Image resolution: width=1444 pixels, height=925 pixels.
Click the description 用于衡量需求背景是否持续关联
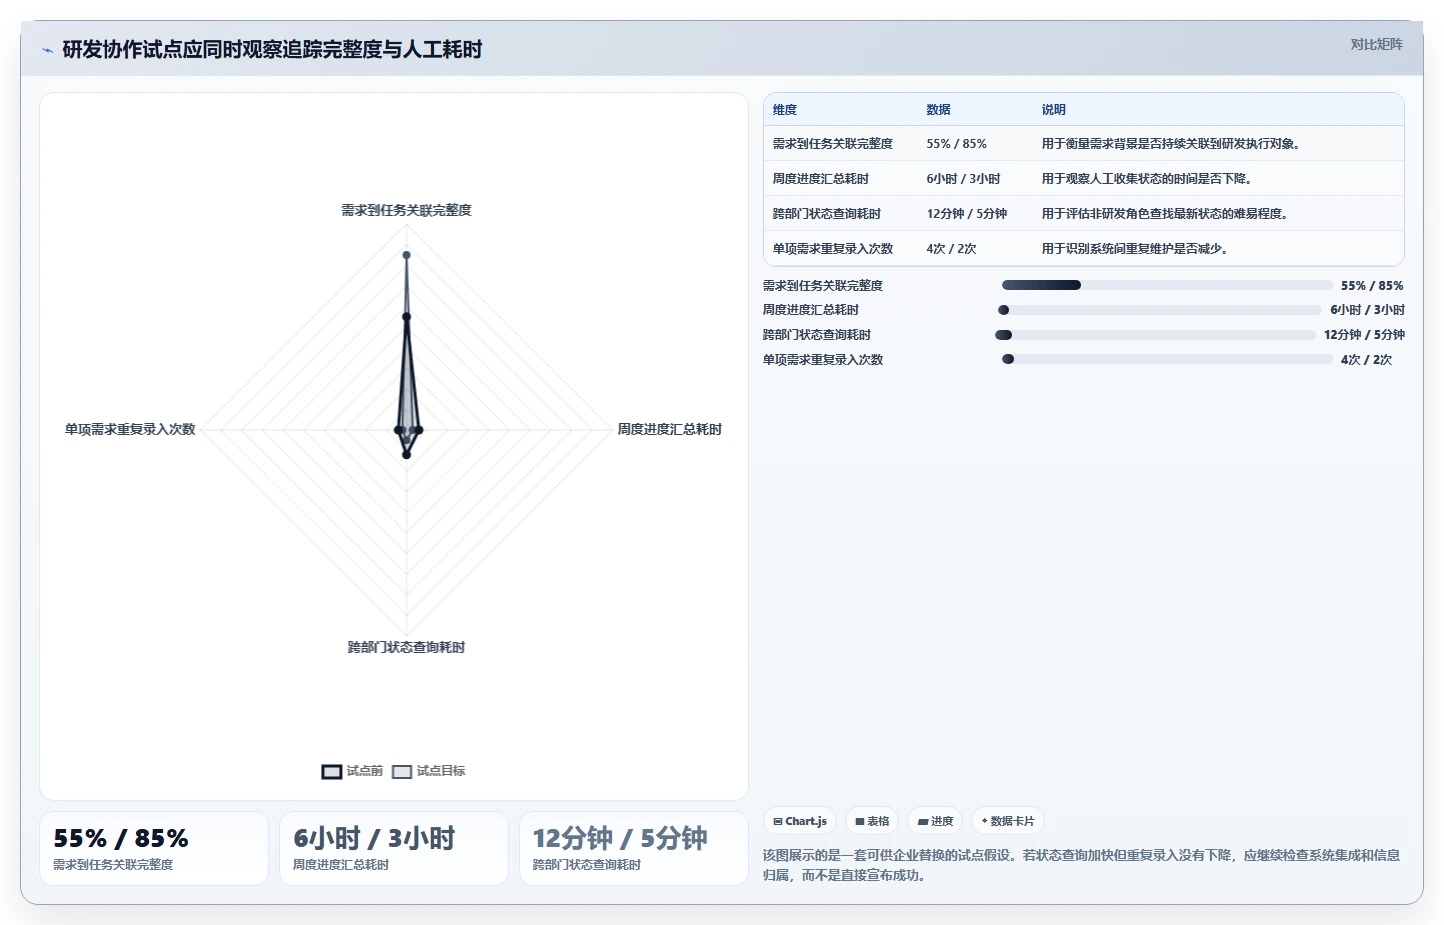tap(1171, 144)
